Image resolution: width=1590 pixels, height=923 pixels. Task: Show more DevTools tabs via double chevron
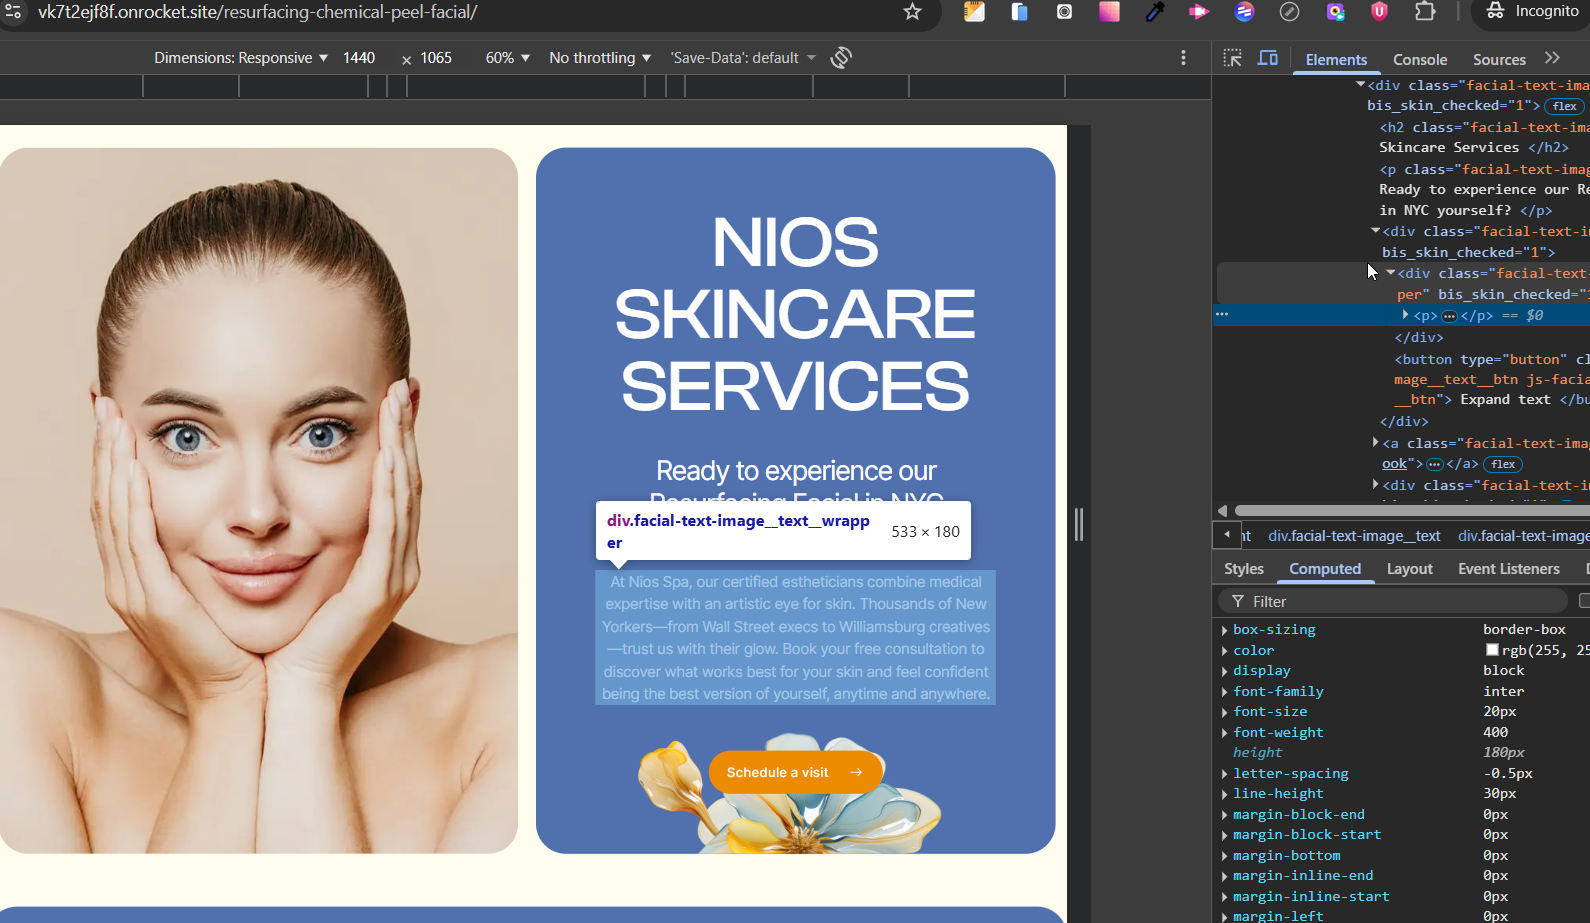tap(1552, 58)
